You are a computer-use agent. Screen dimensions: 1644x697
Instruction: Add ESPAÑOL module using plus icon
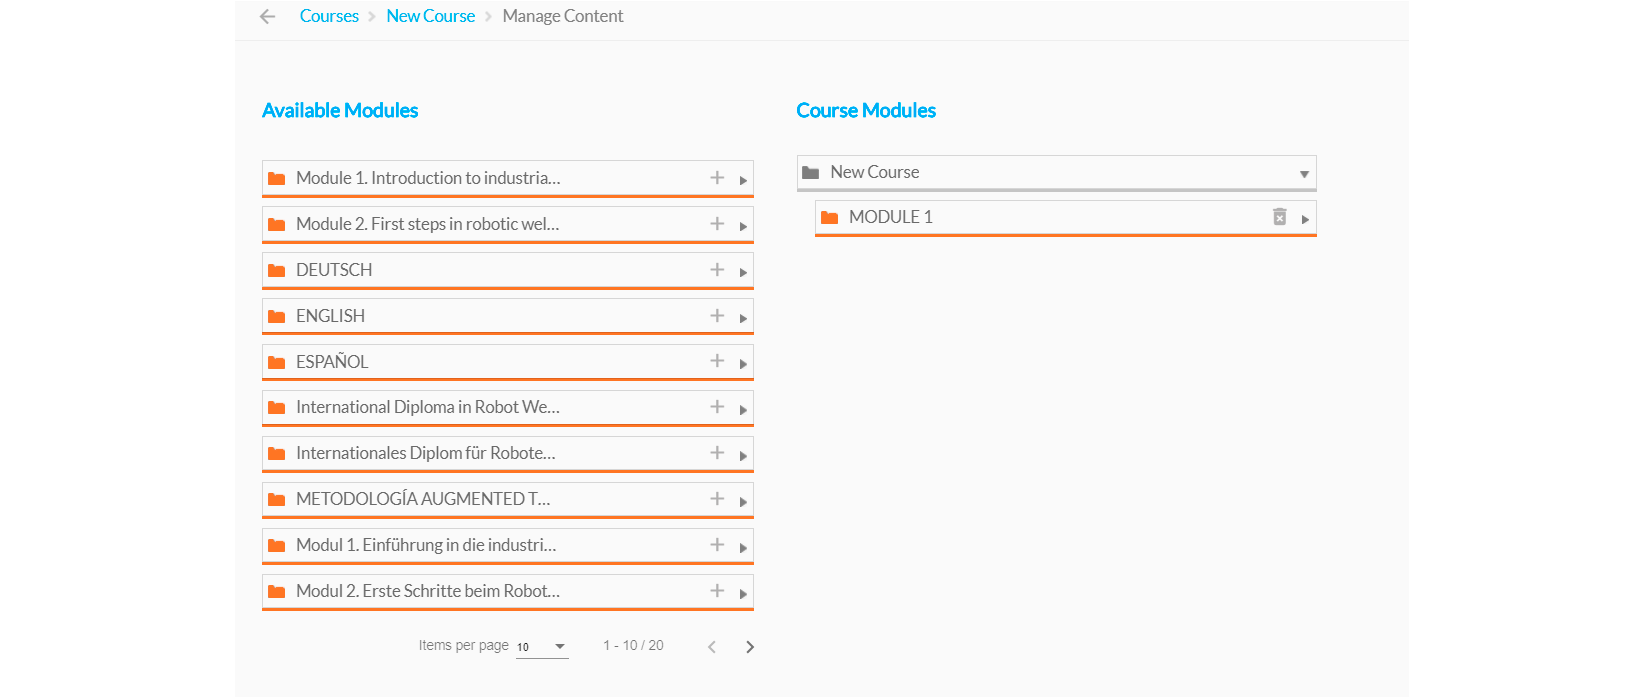pos(717,361)
